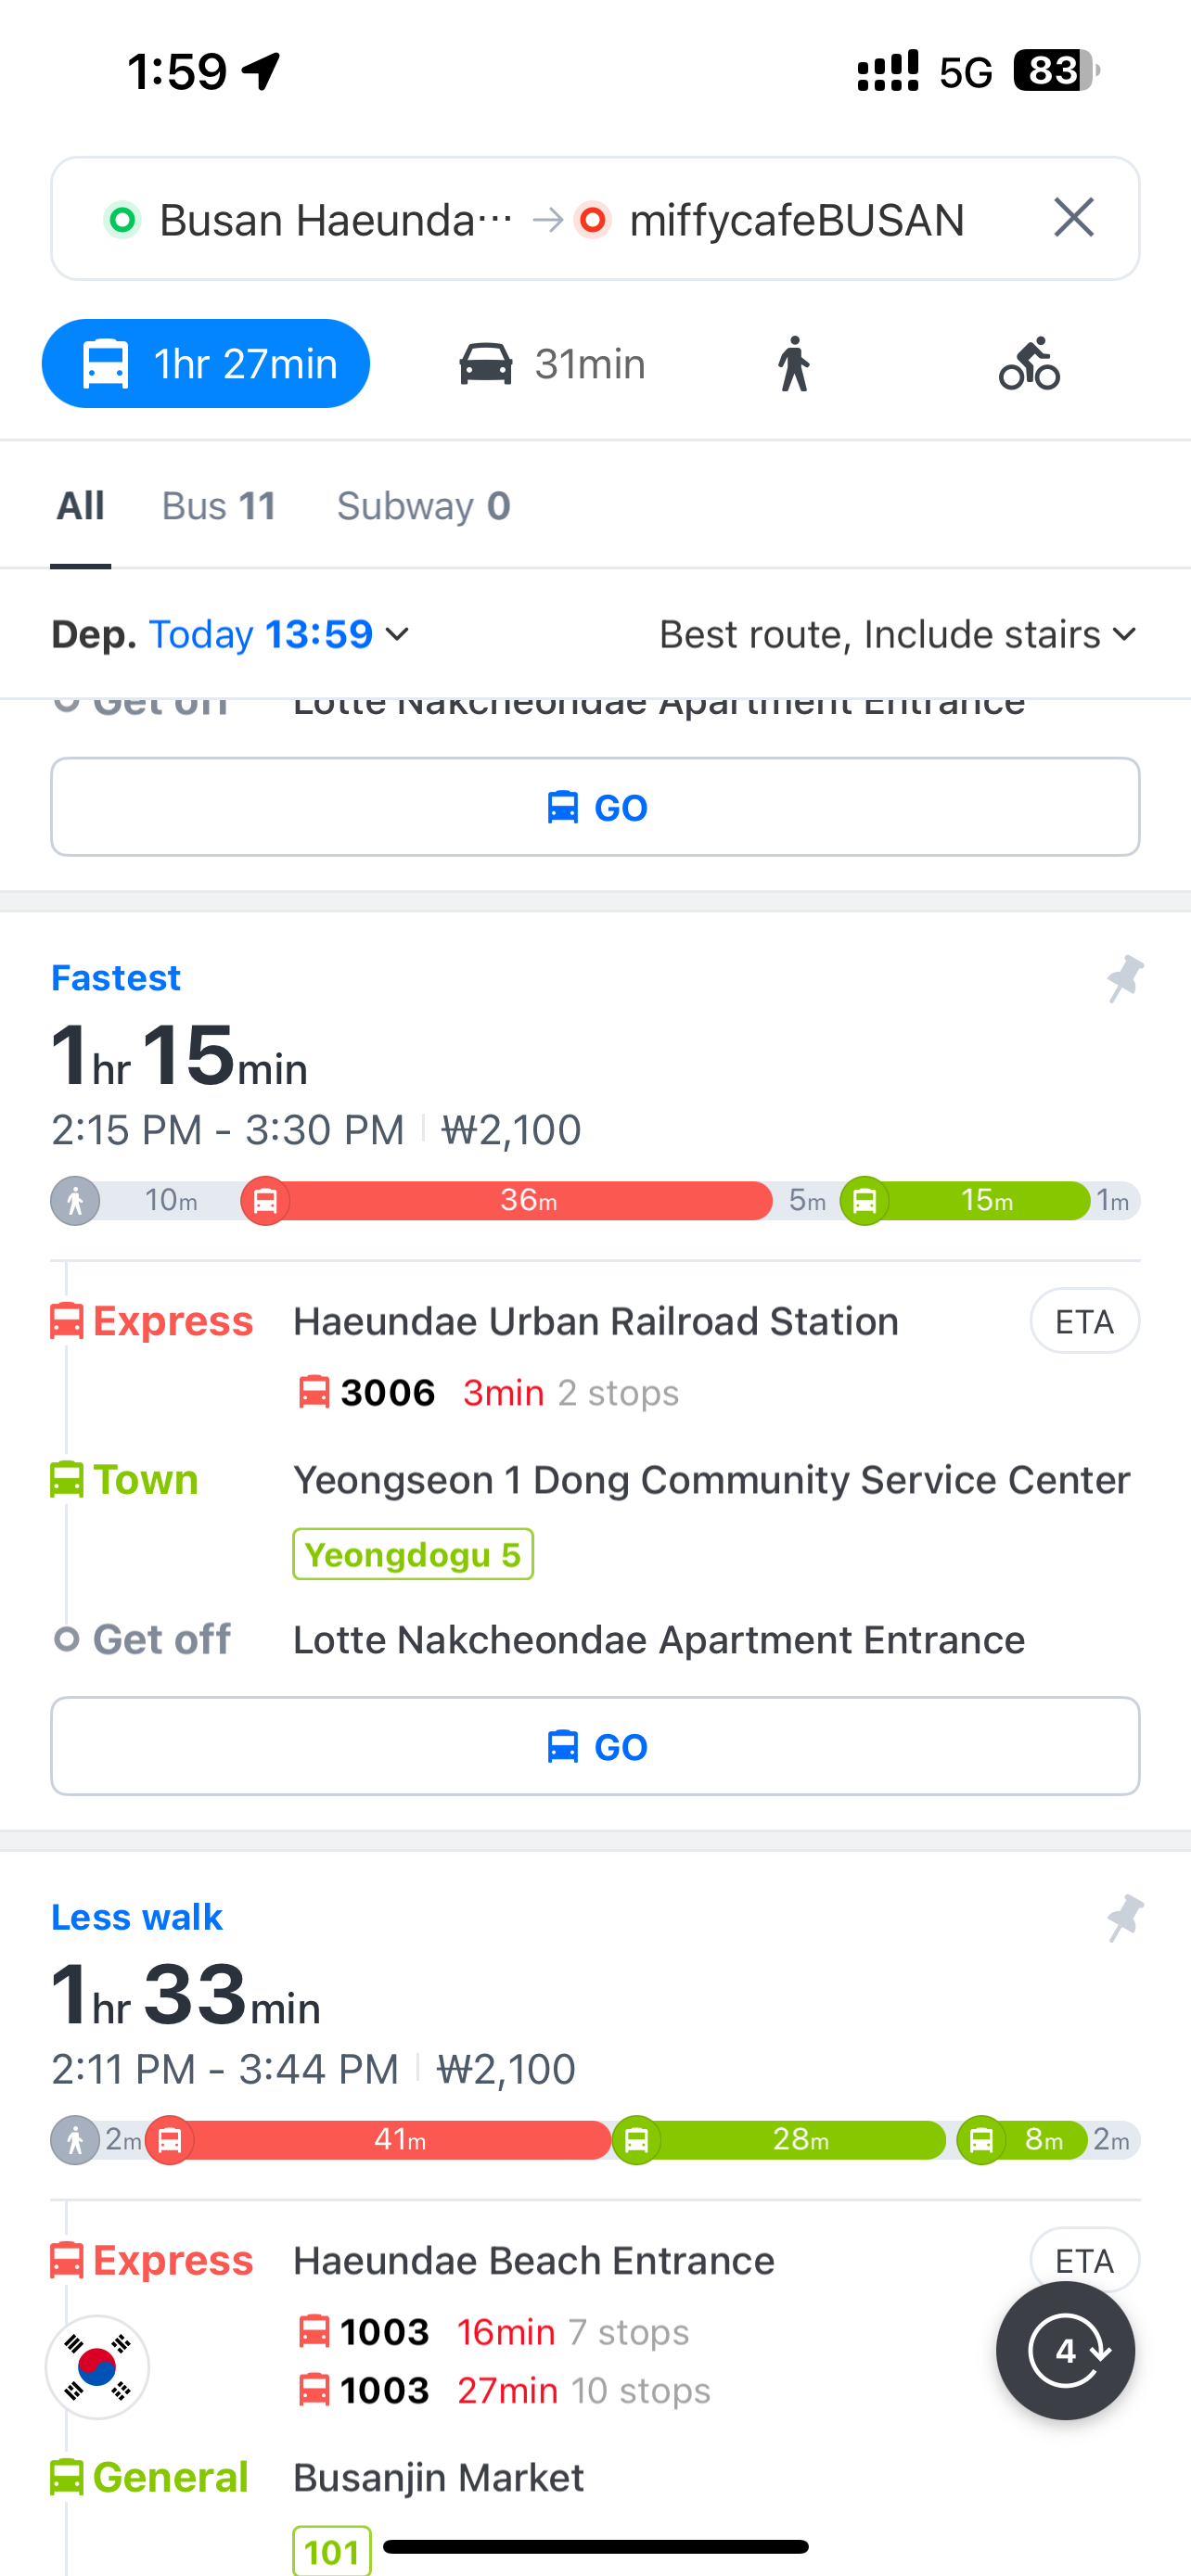Open the Bus 11 tab
Screen dimensions: 1191x2576
[x=219, y=506]
